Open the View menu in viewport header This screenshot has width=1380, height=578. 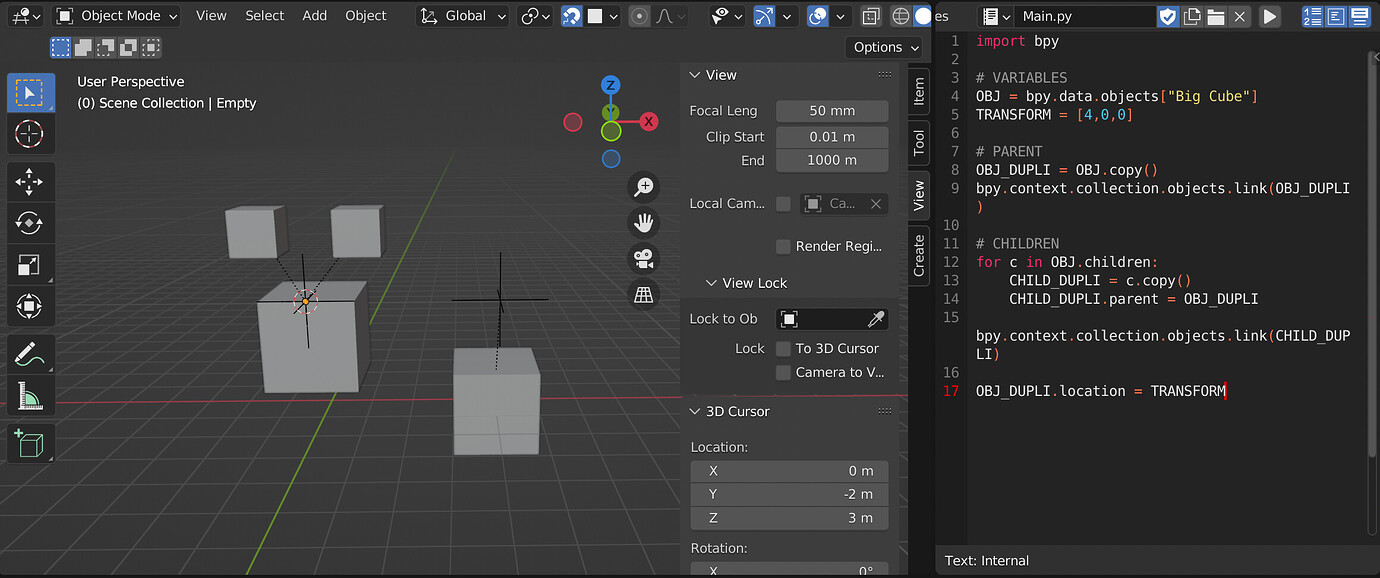pyautogui.click(x=211, y=16)
